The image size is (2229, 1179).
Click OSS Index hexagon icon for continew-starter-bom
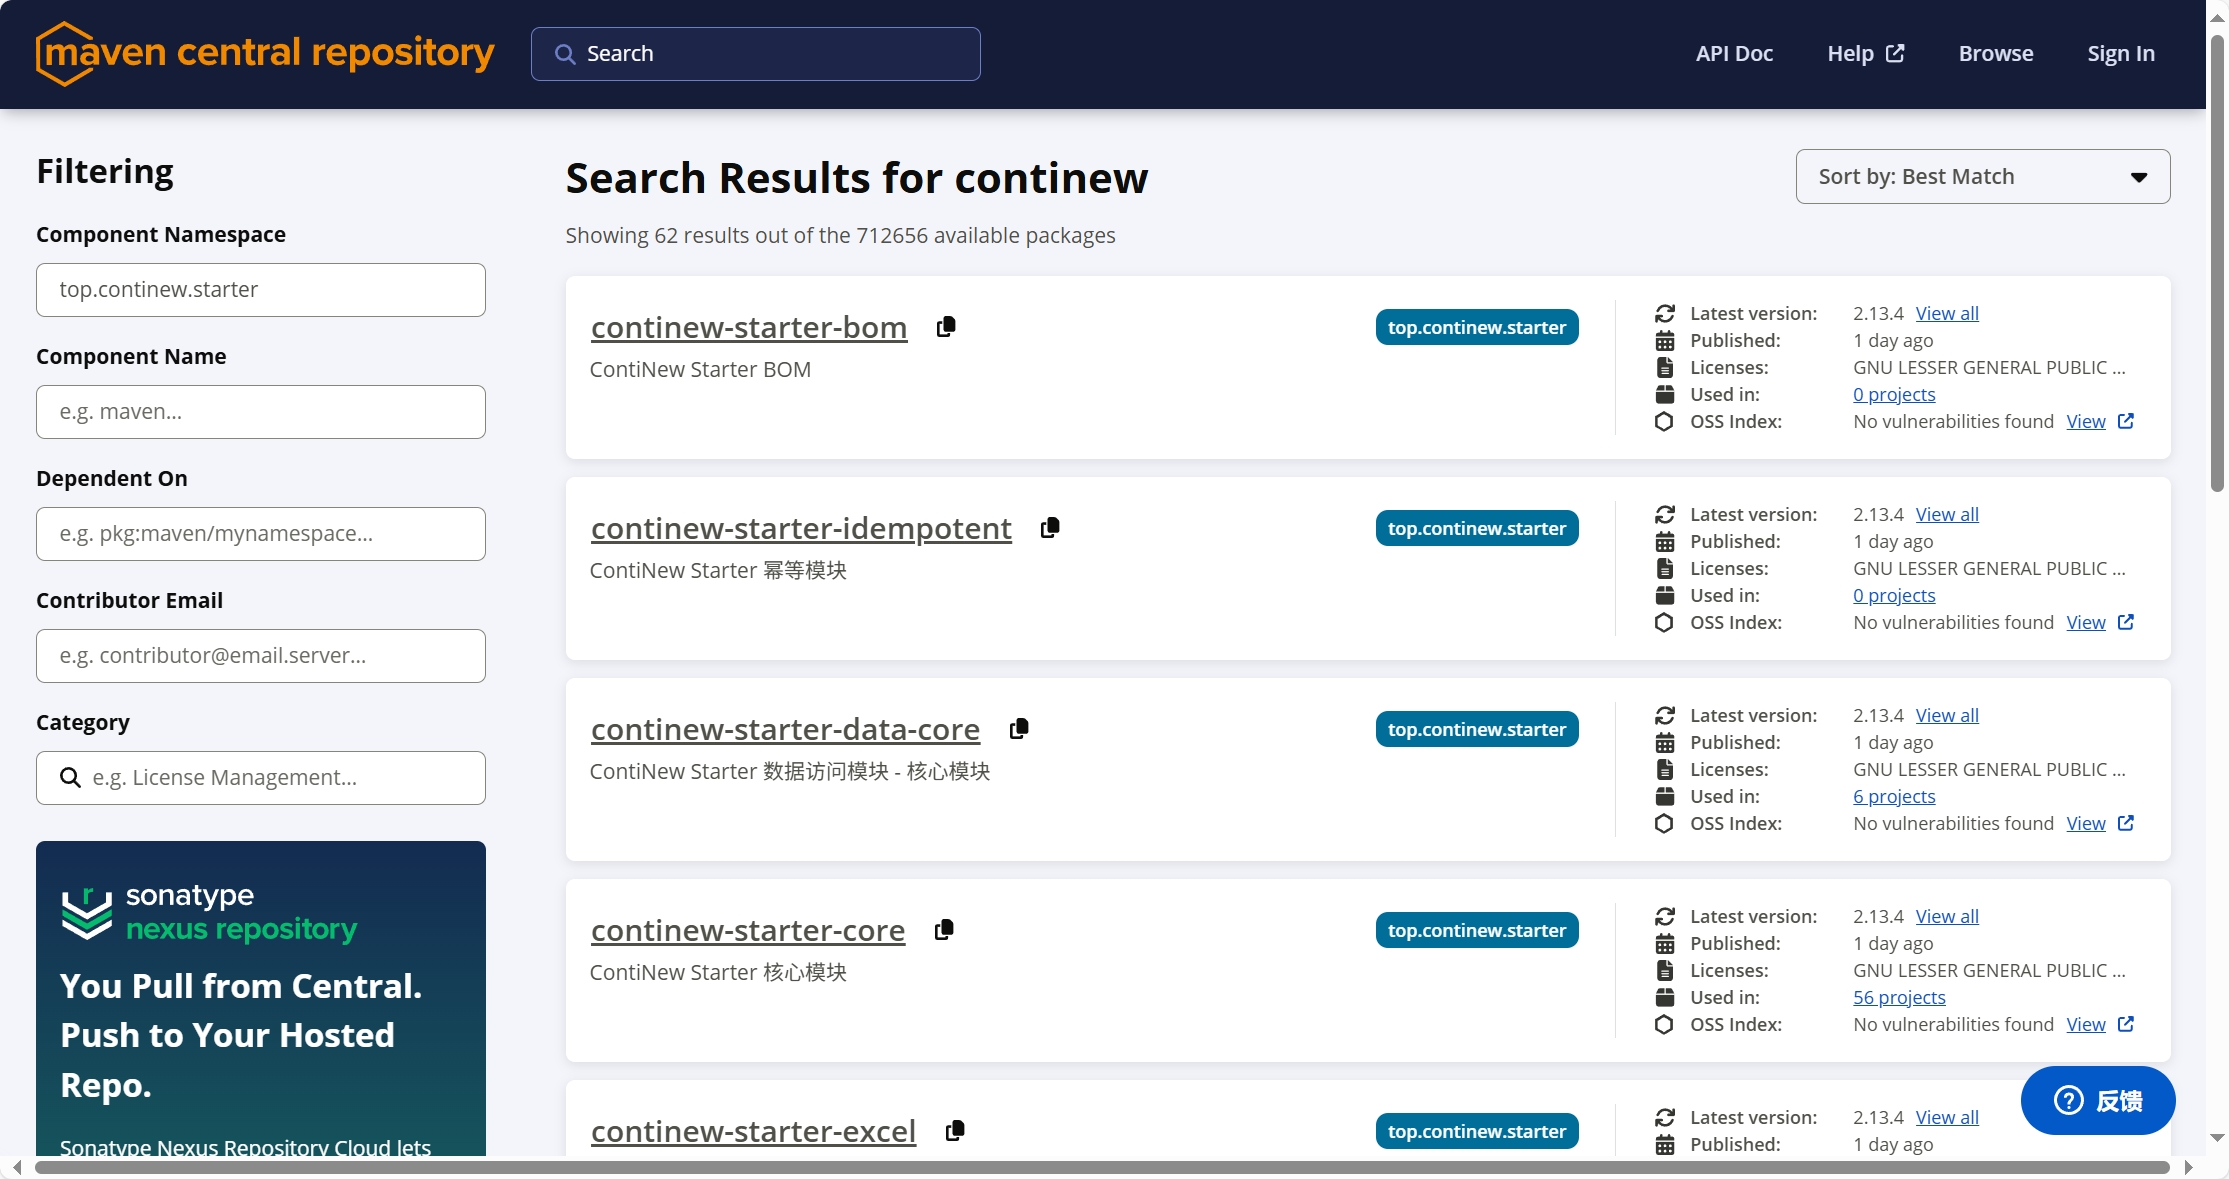pyautogui.click(x=1664, y=421)
